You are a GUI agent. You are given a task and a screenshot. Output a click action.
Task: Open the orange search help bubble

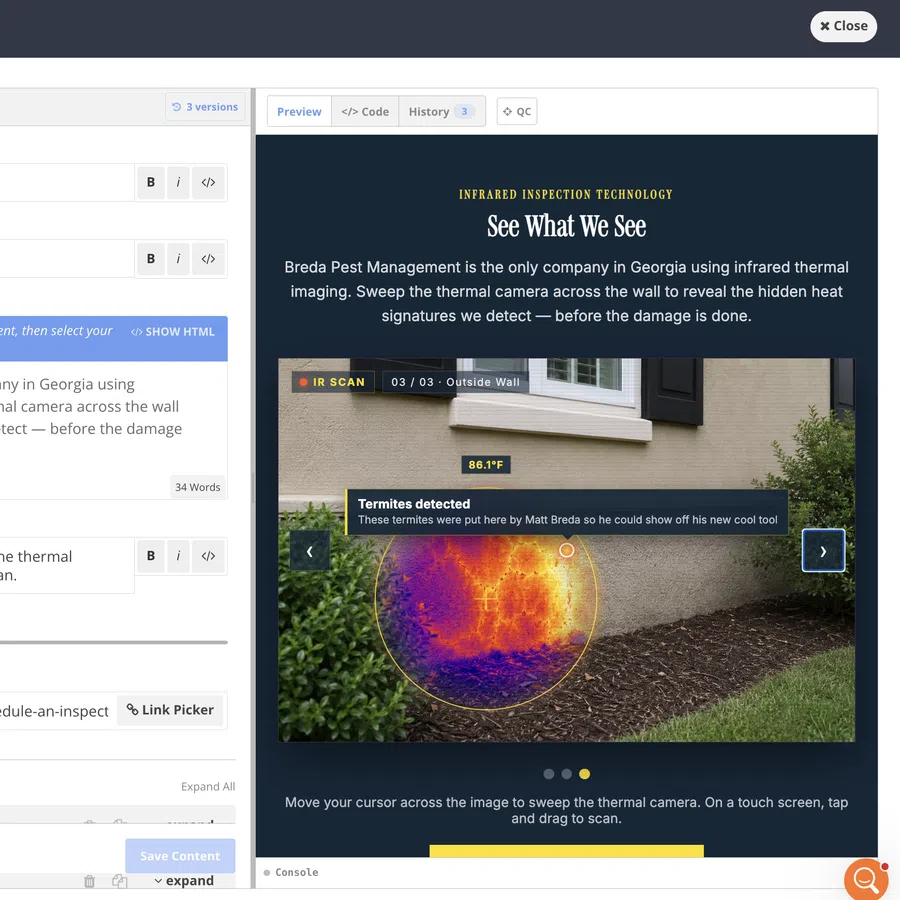[866, 879]
